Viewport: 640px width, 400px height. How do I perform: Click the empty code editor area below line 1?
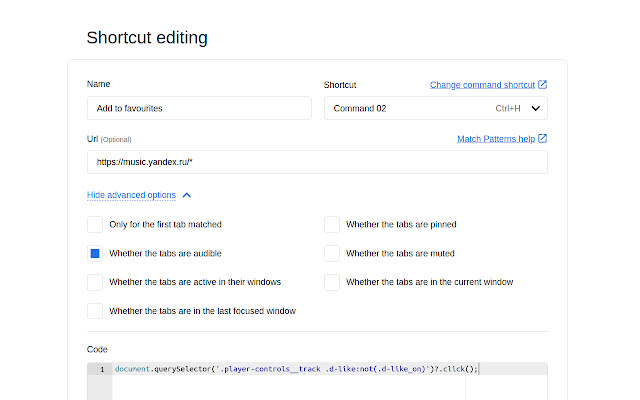(330, 388)
